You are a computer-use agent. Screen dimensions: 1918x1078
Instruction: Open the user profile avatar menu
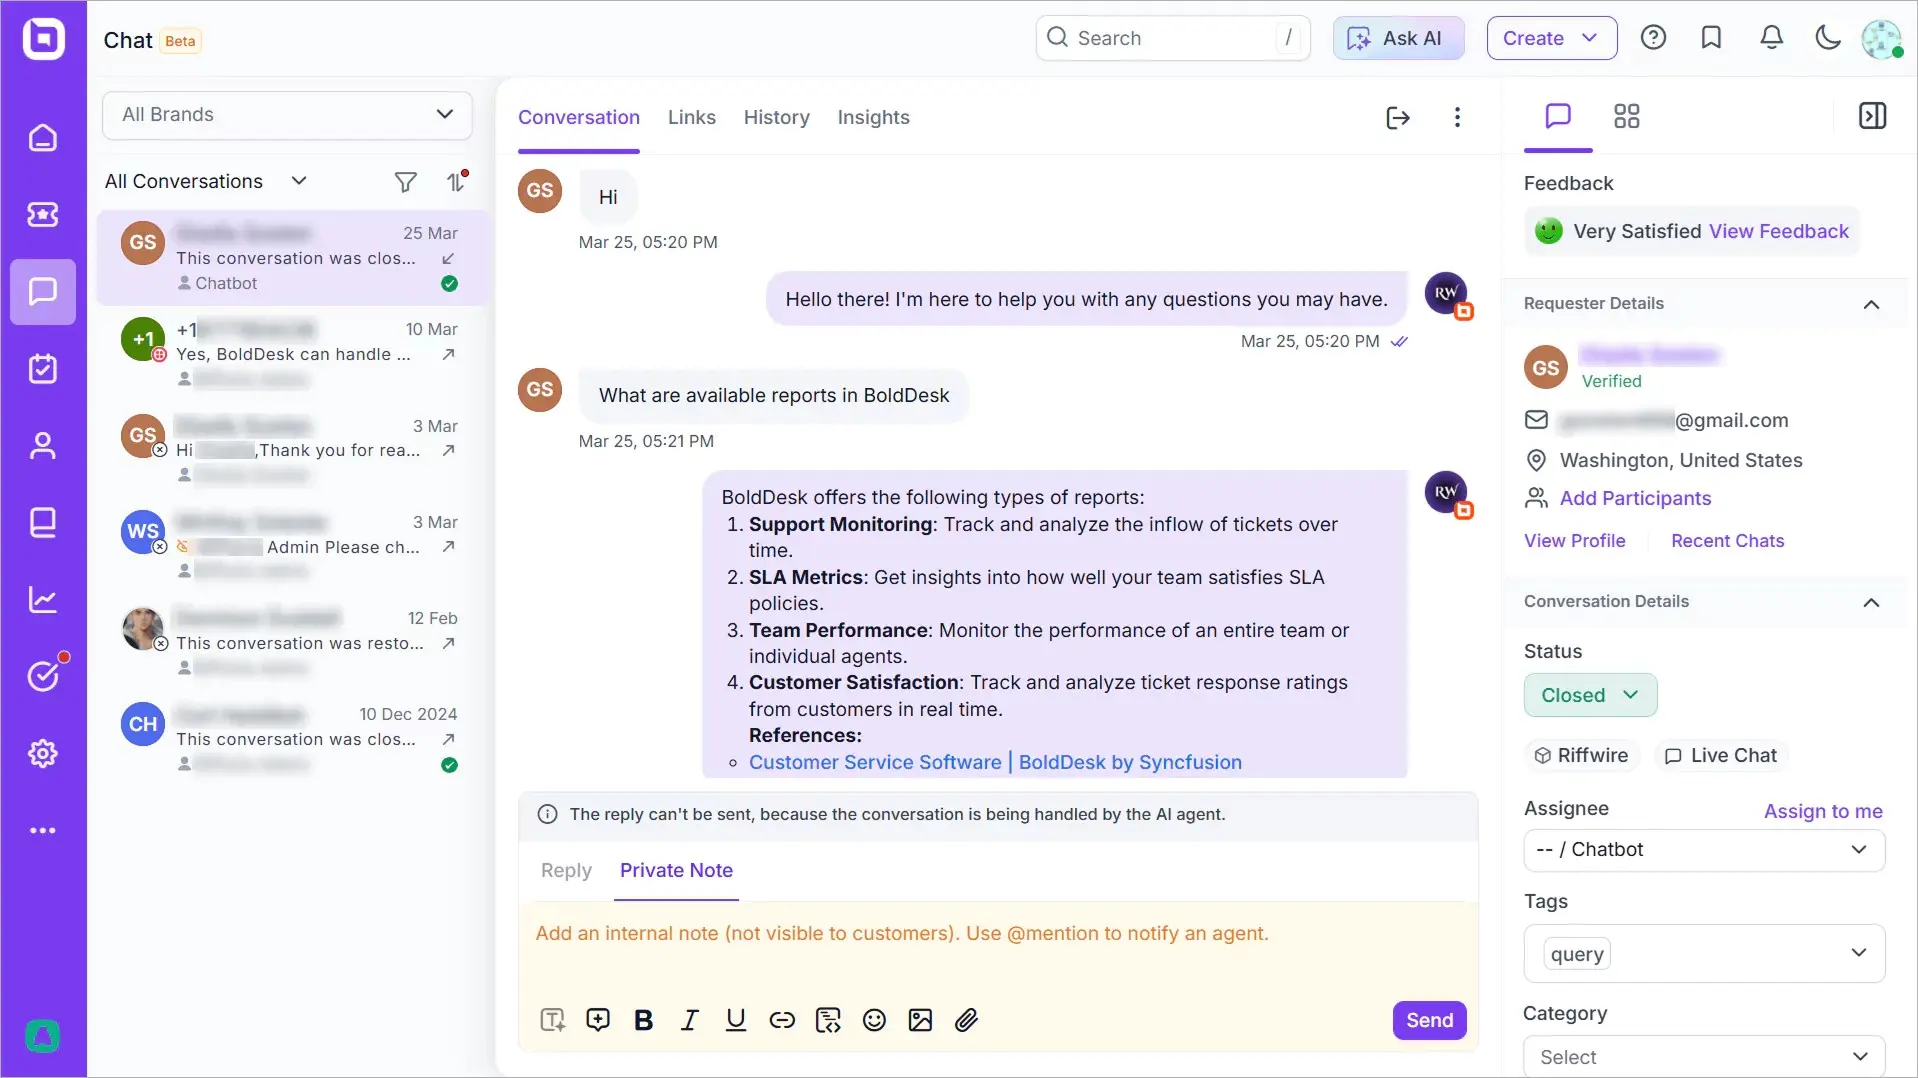[x=1882, y=39]
